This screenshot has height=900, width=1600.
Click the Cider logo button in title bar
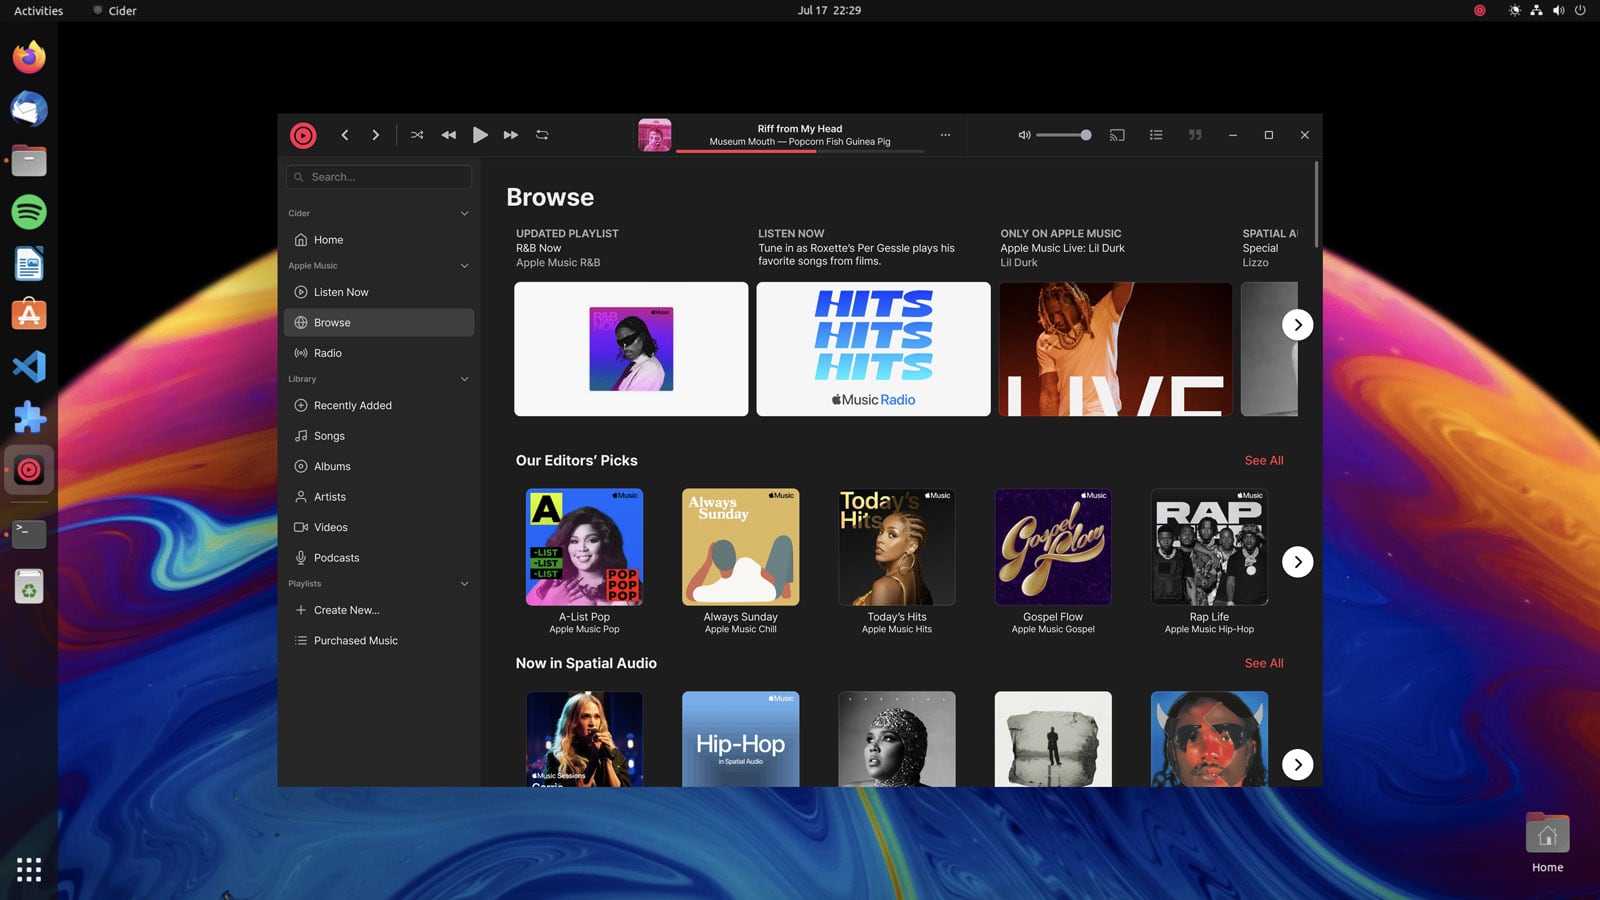(x=303, y=135)
